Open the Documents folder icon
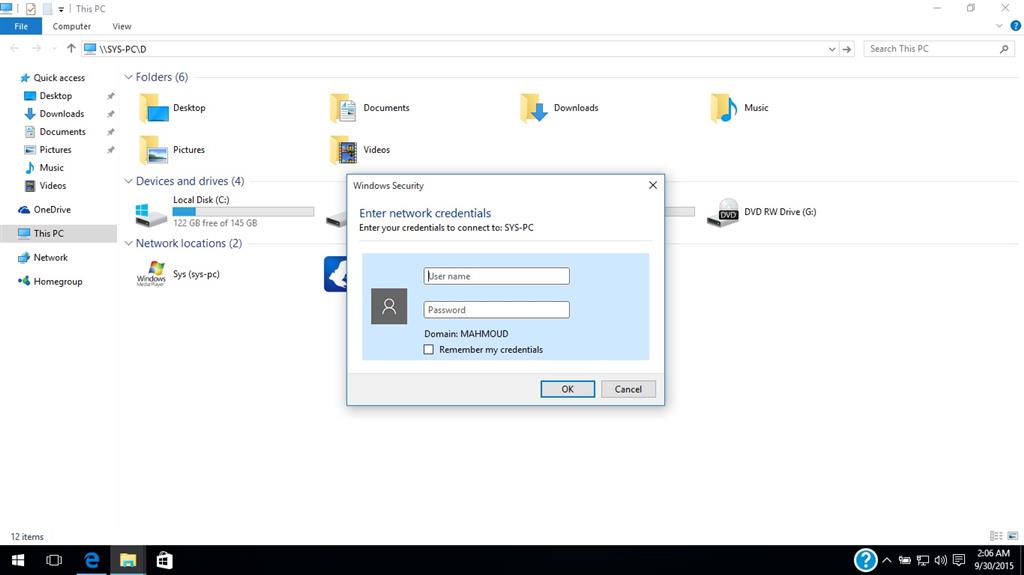1024x575 pixels. [344, 108]
